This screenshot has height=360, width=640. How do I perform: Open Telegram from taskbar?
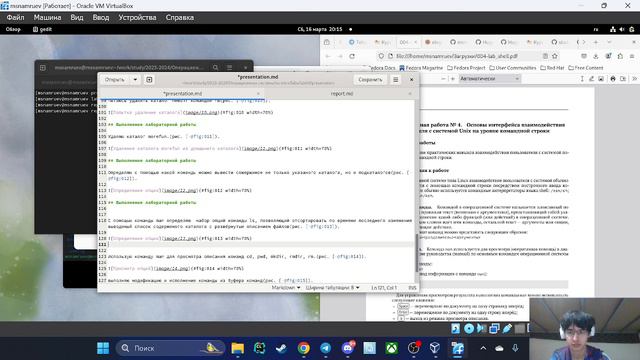tap(325, 348)
